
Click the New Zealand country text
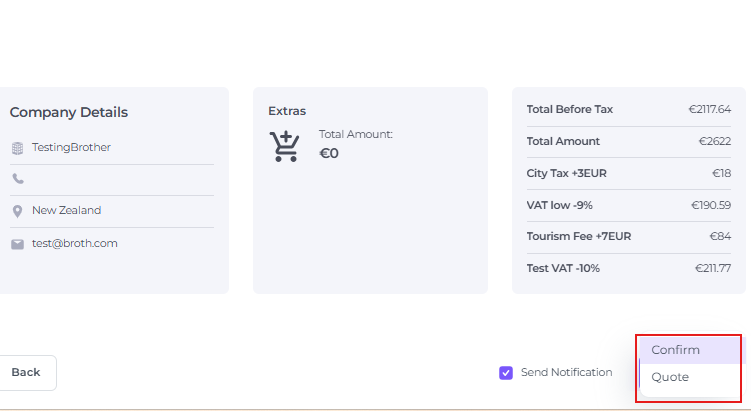(x=66, y=211)
